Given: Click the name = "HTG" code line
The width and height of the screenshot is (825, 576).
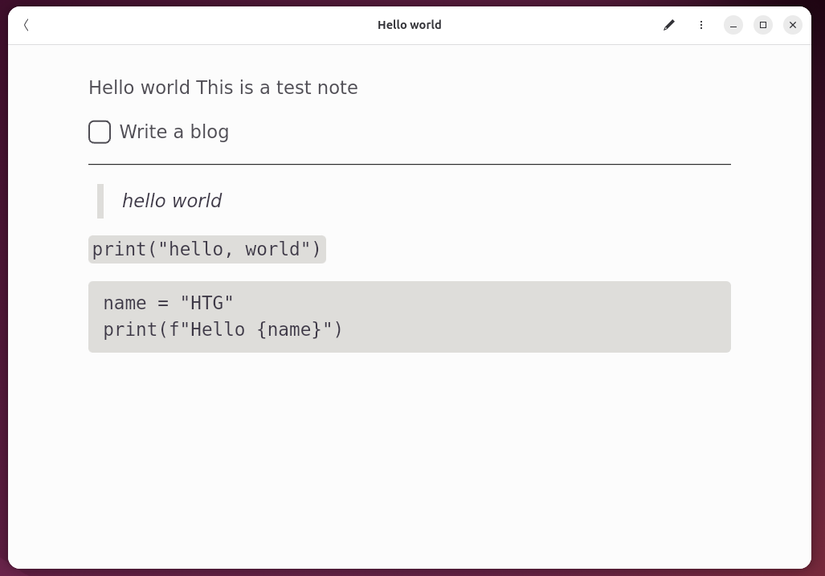Looking at the screenshot, I should tap(168, 303).
